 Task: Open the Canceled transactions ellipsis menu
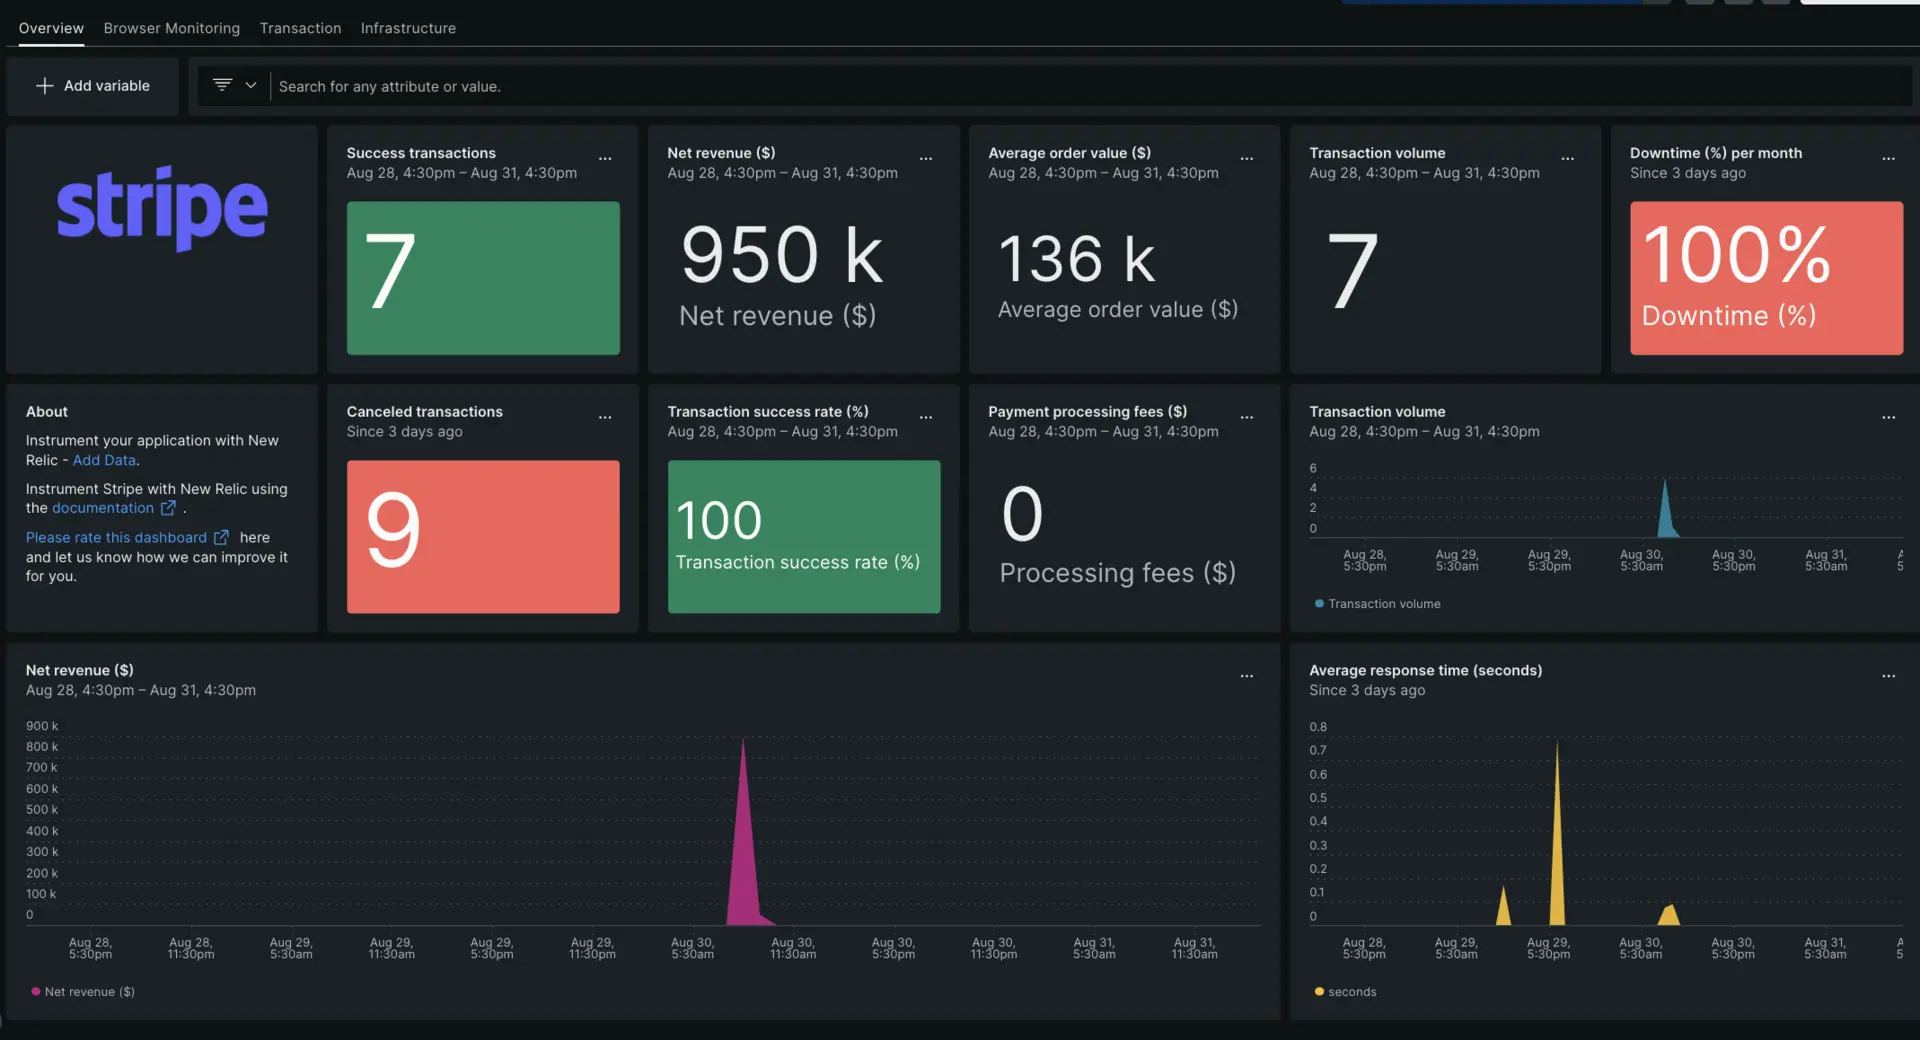[605, 418]
